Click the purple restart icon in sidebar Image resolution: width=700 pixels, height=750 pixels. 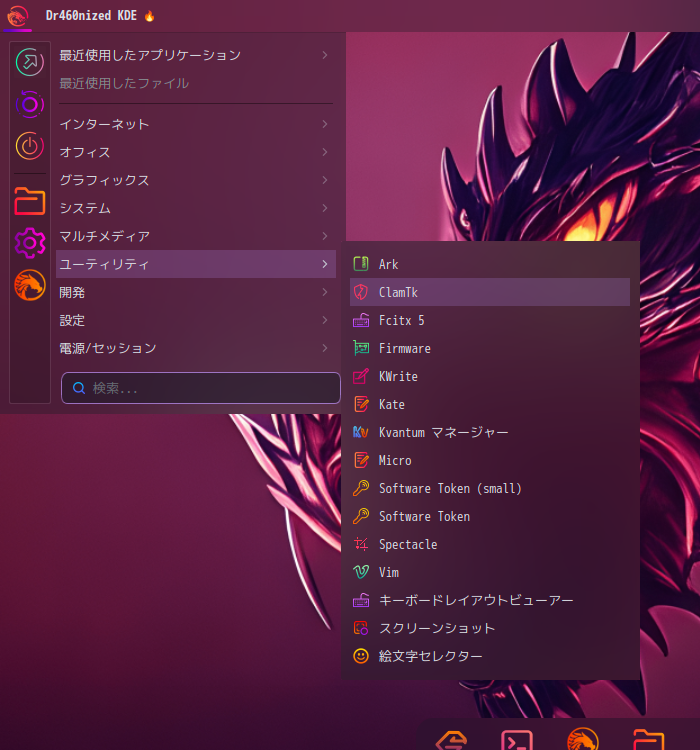(30, 104)
